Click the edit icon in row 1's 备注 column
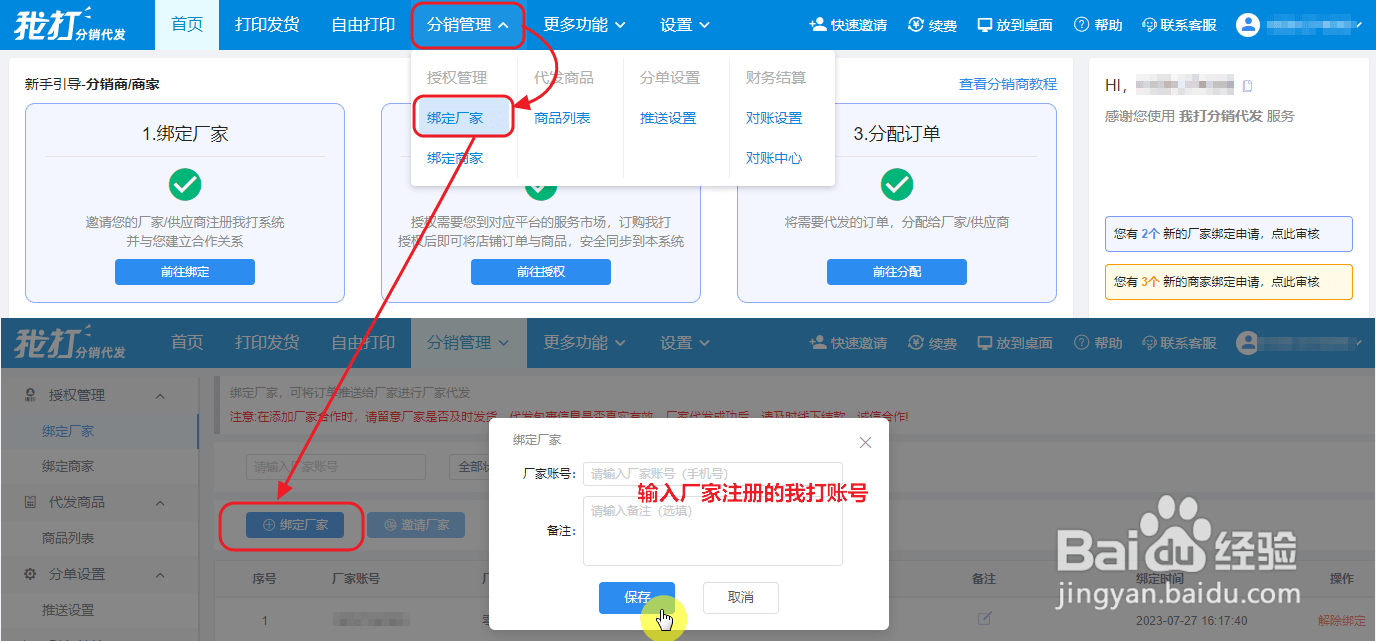This screenshot has width=1376, height=641. (x=984, y=619)
